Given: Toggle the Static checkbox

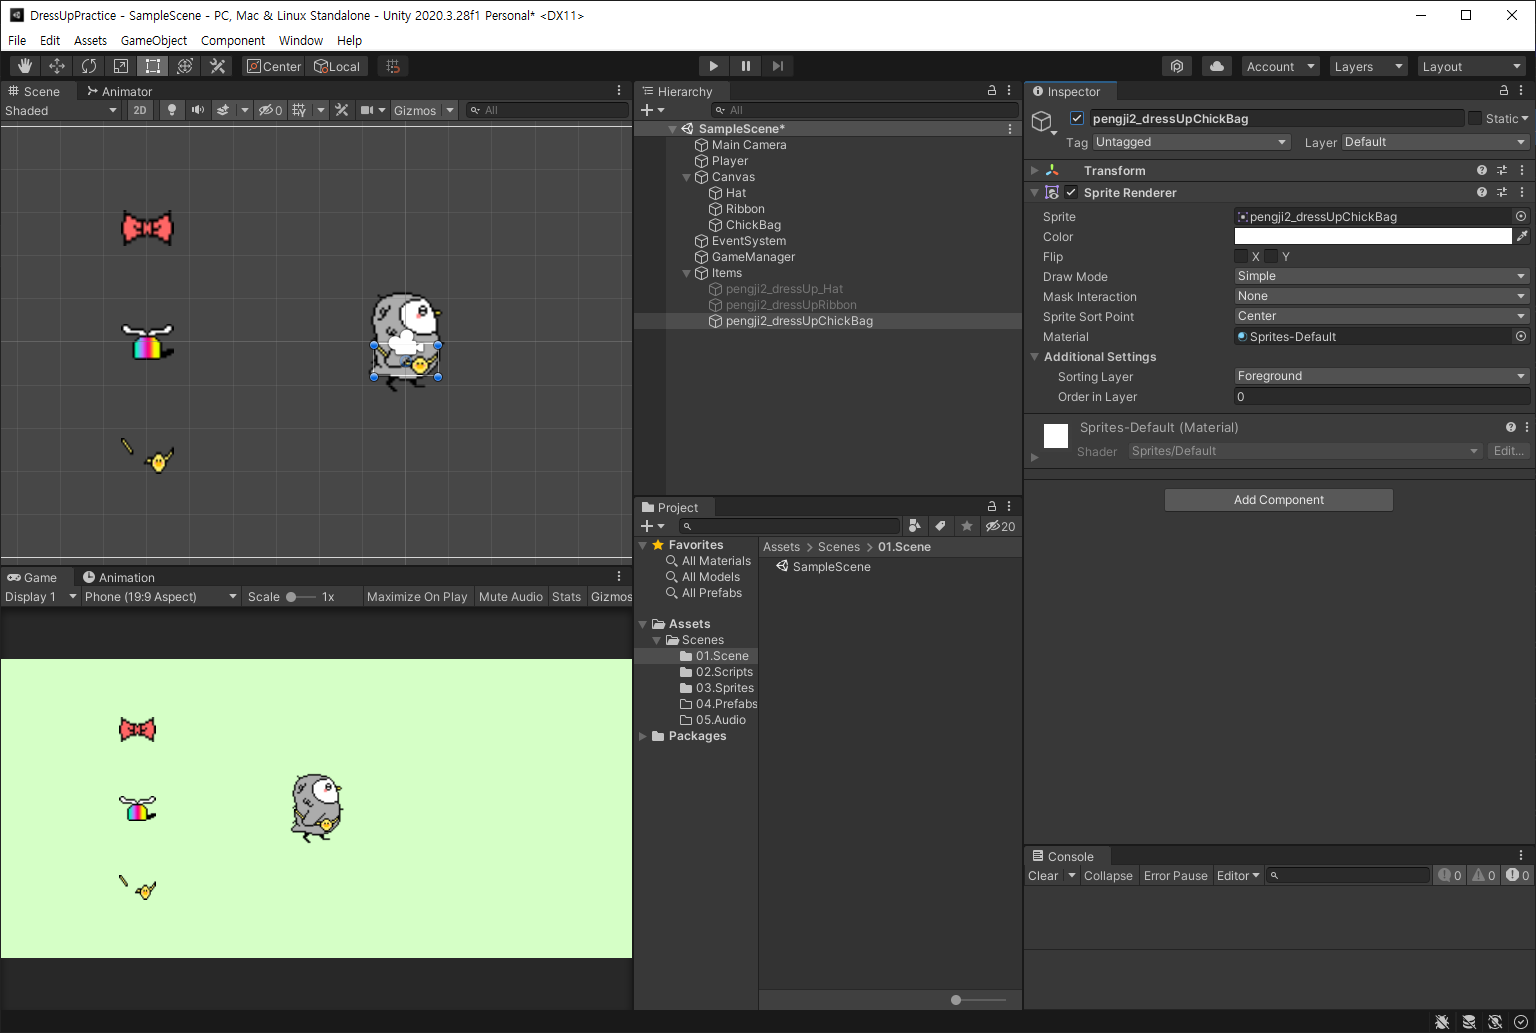Looking at the screenshot, I should point(1475,118).
